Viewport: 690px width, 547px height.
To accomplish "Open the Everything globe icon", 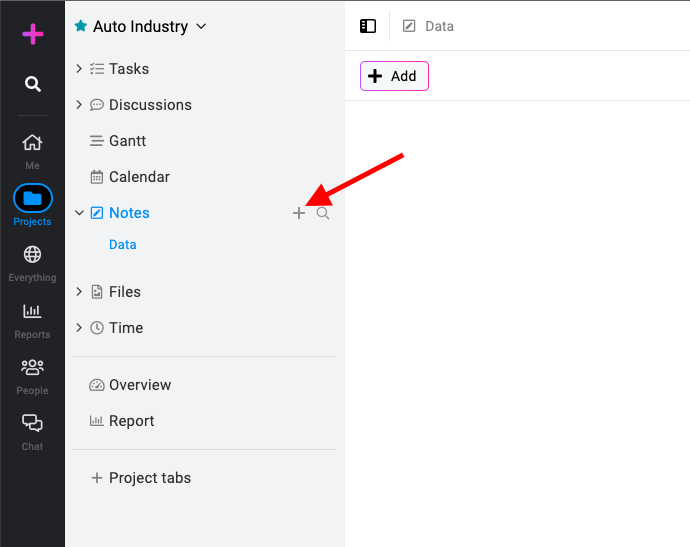I will (32, 254).
